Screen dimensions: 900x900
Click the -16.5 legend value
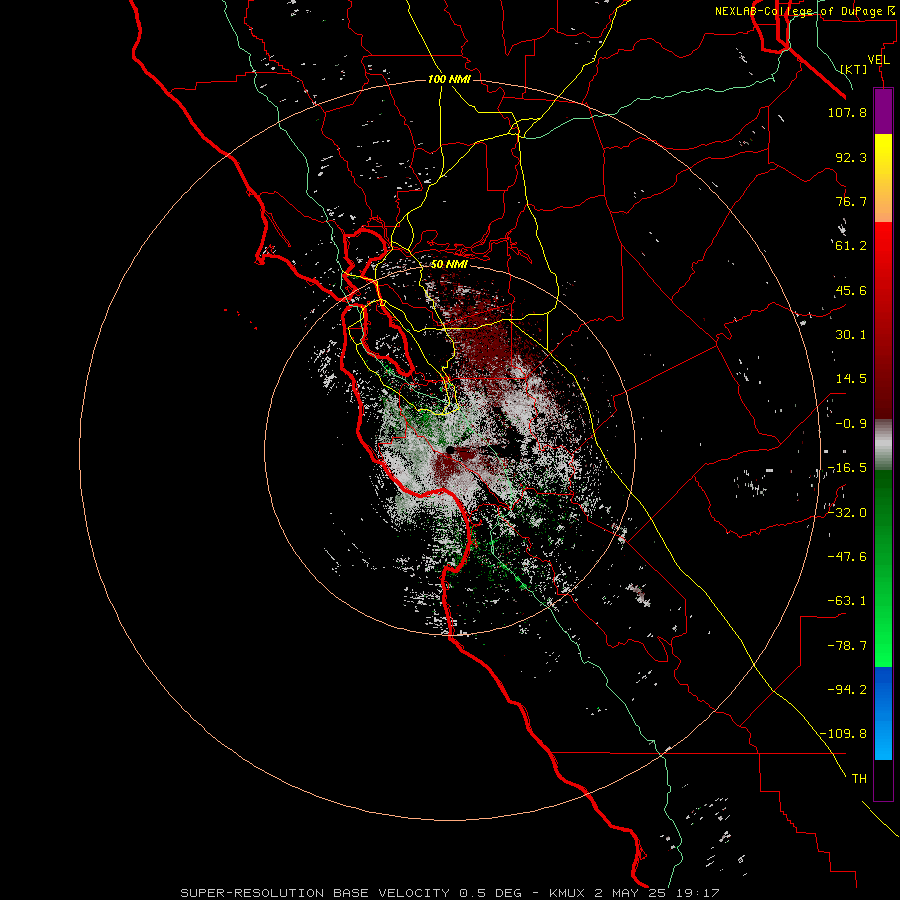(x=847, y=468)
